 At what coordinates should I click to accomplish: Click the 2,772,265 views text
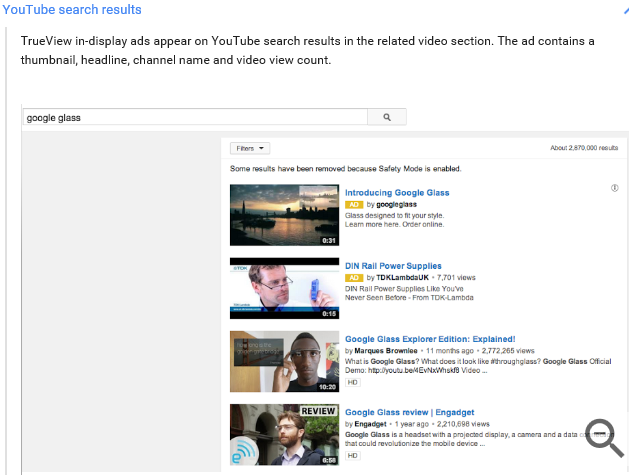tap(508, 351)
